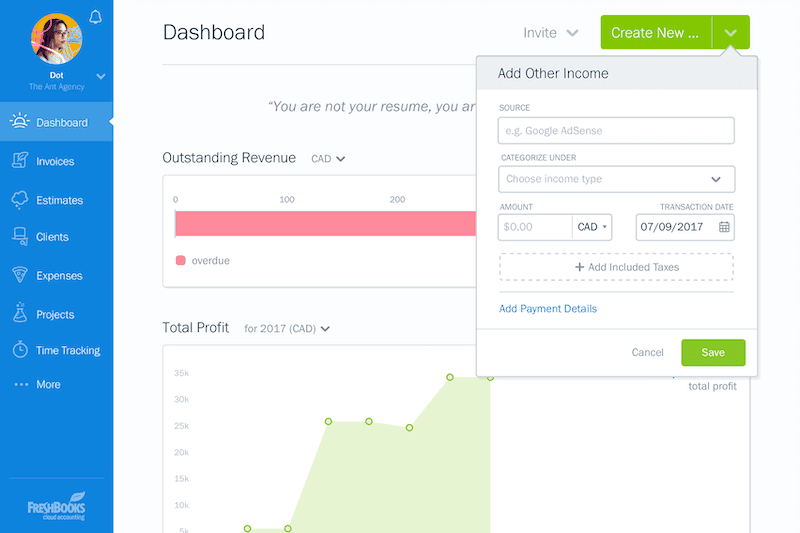
Task: Click the Dashboard sun icon in sidebar
Action: [x=19, y=123]
